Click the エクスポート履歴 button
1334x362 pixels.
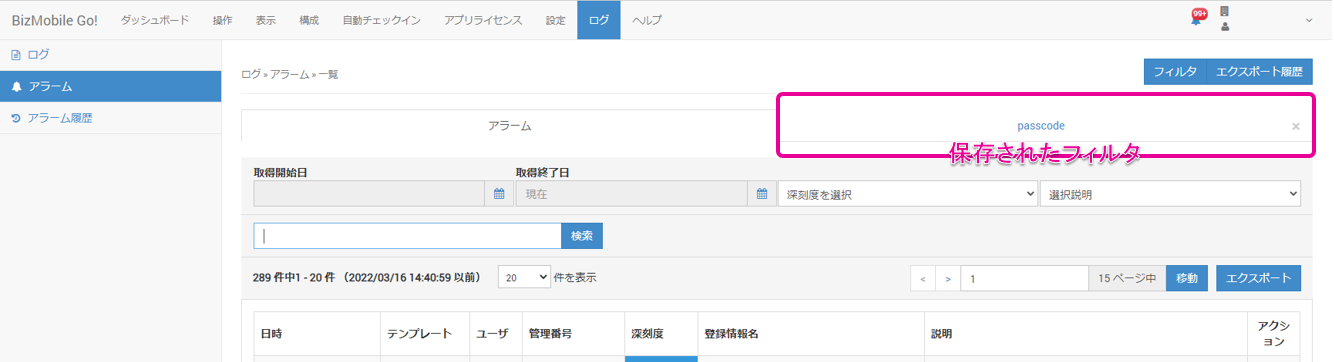[x=1259, y=71]
